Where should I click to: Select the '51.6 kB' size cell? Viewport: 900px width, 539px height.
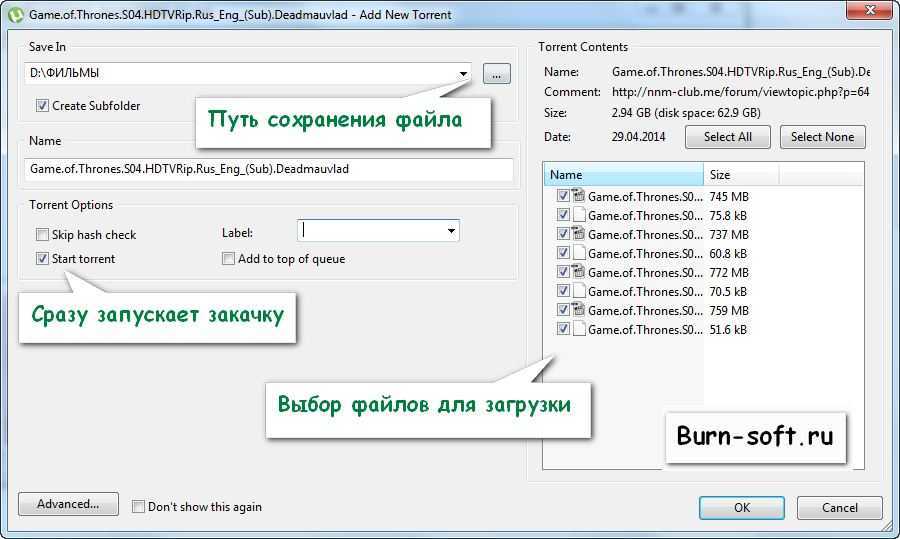[728, 329]
